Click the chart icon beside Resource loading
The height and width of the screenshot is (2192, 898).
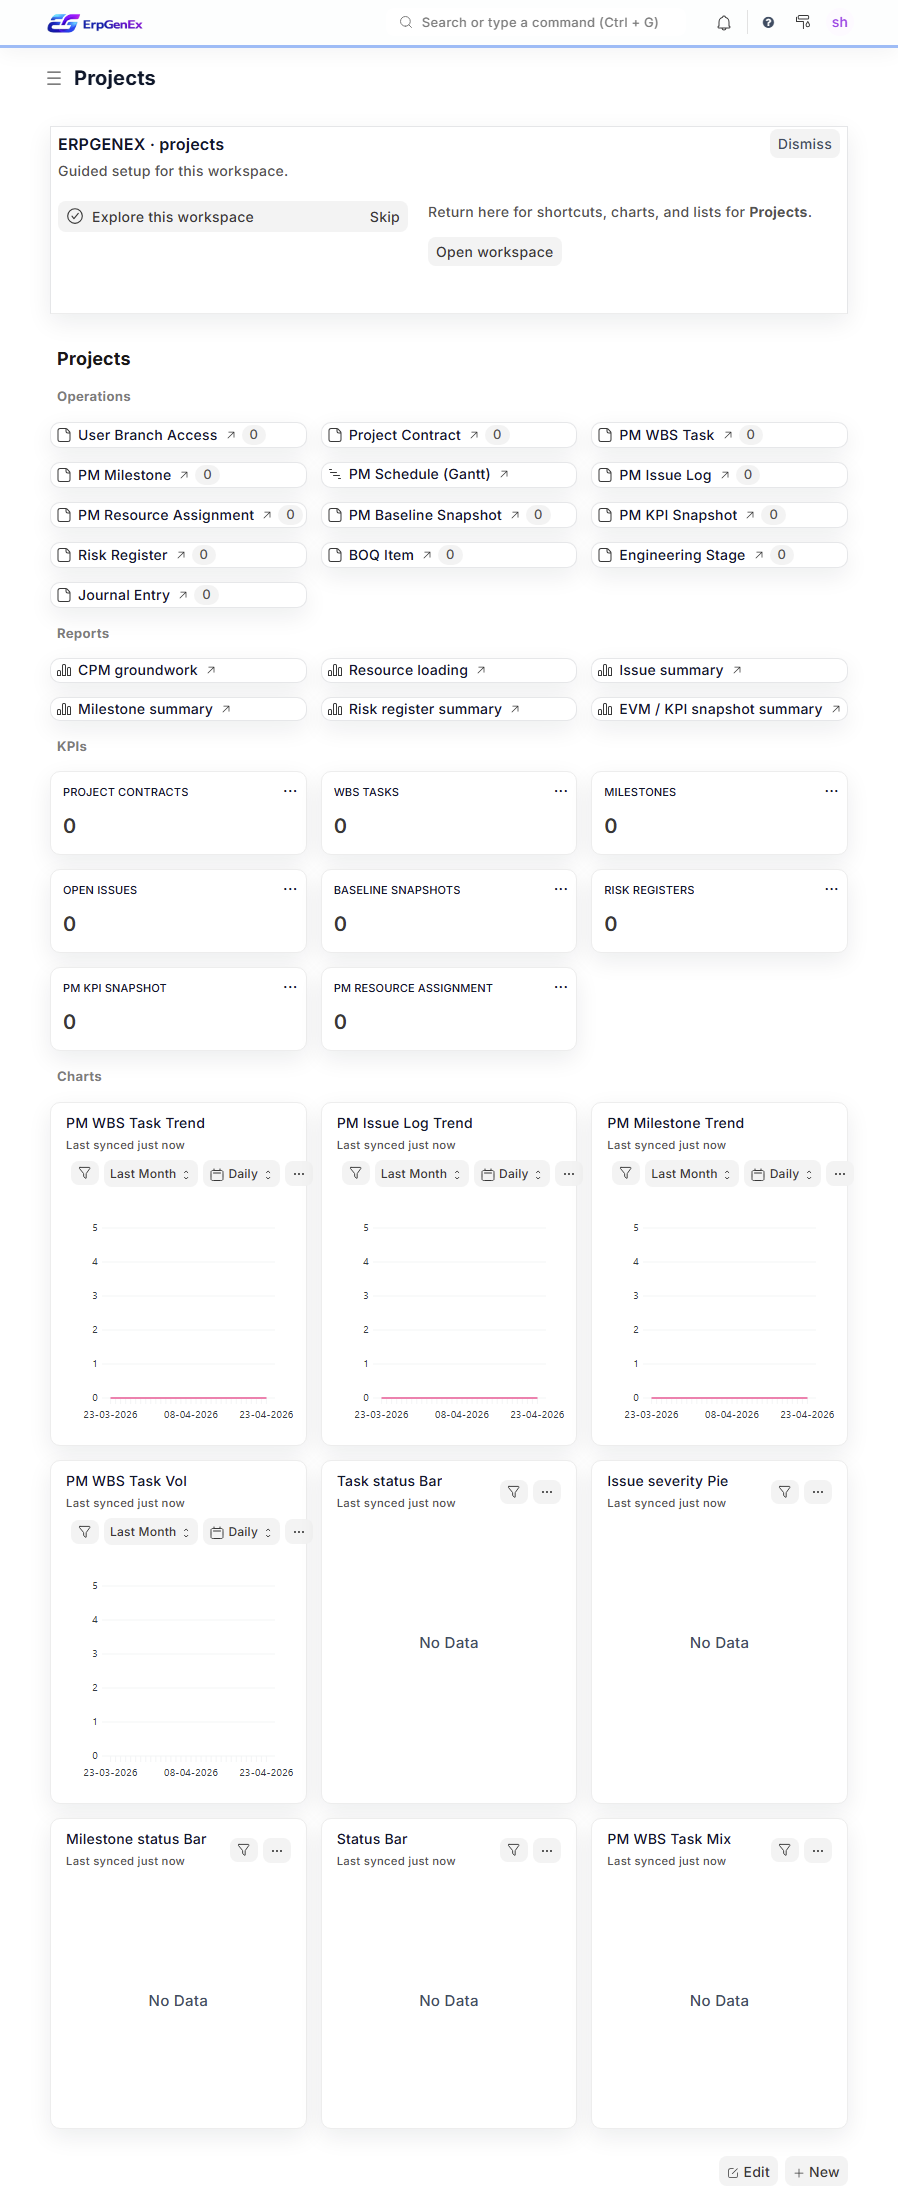click(x=335, y=670)
